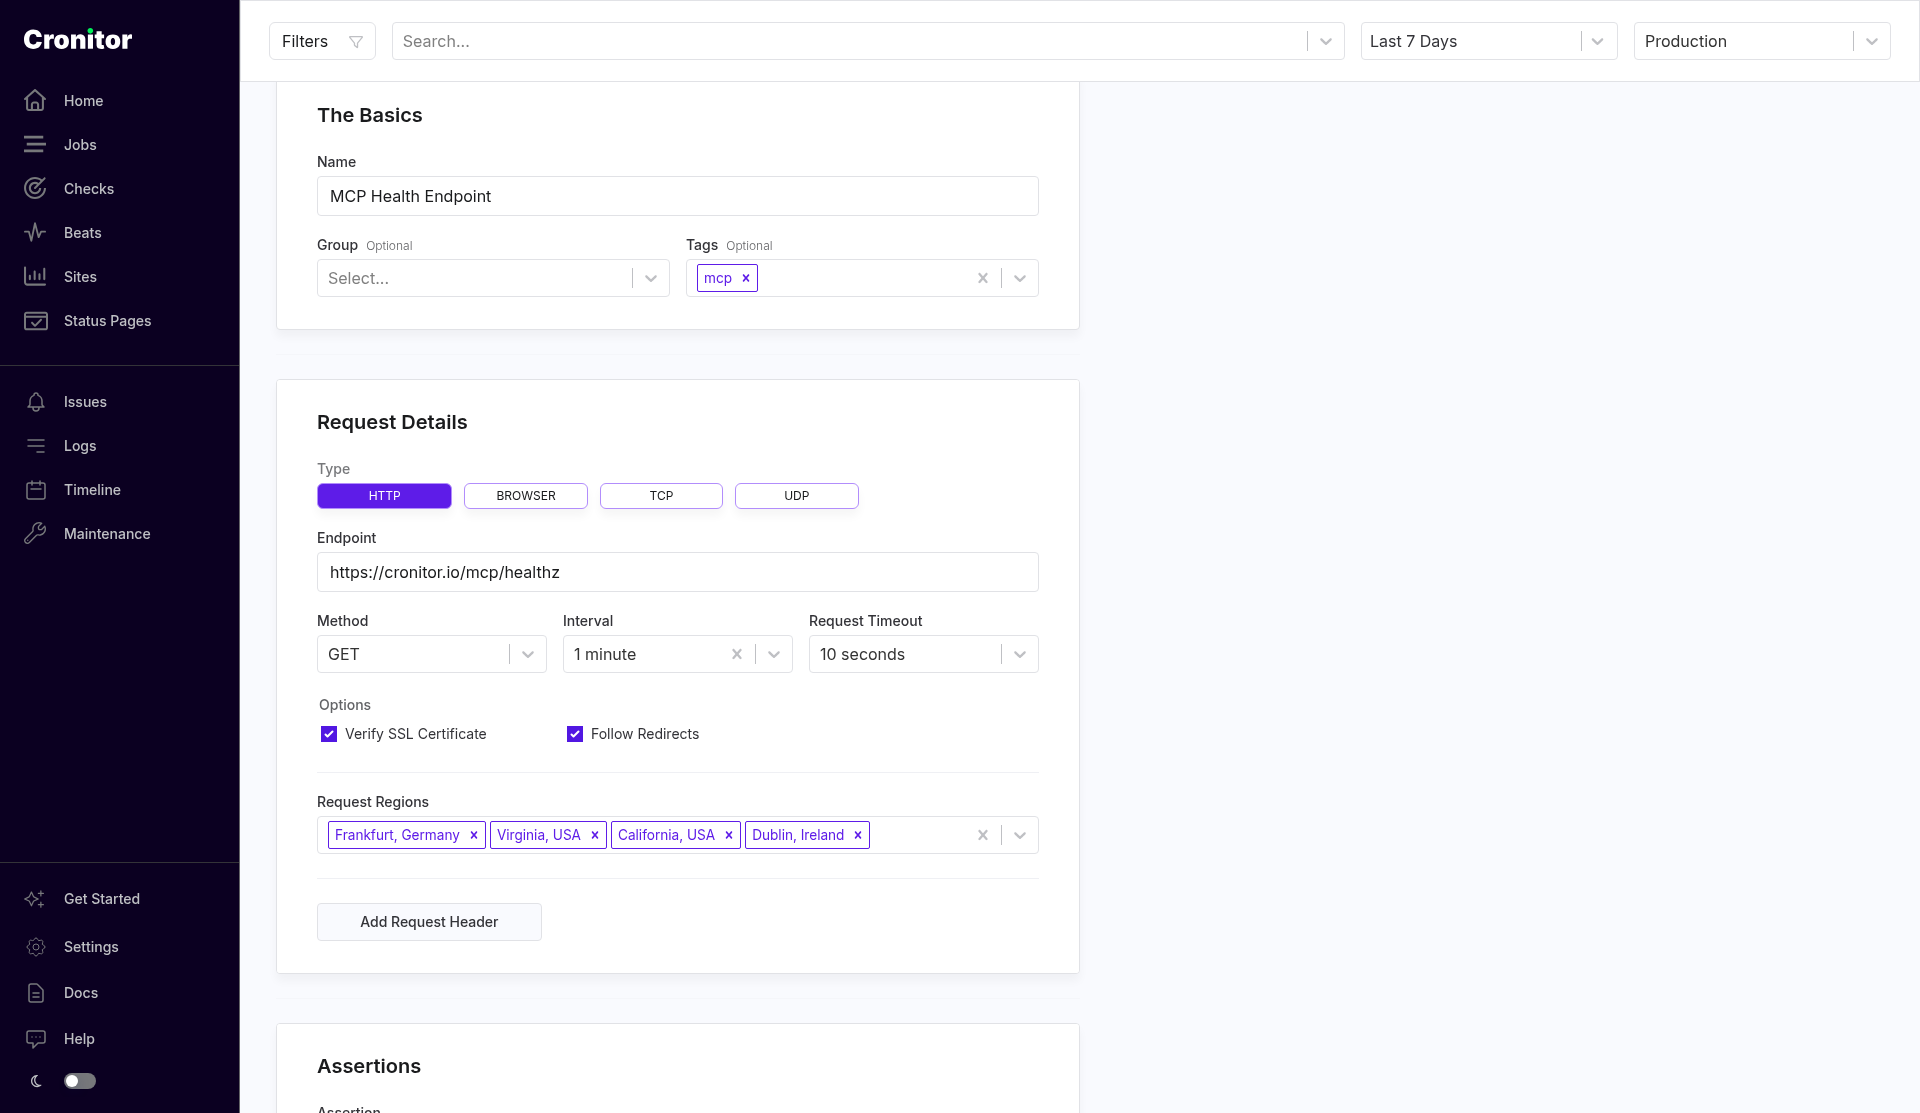Open the Production environment dropdown
The width and height of the screenshot is (1920, 1113).
tap(1762, 41)
